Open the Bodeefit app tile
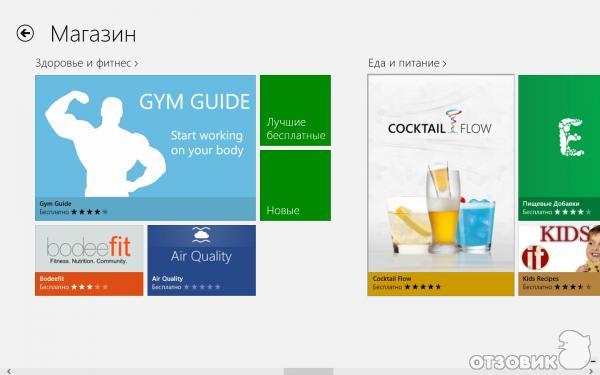 tap(89, 260)
